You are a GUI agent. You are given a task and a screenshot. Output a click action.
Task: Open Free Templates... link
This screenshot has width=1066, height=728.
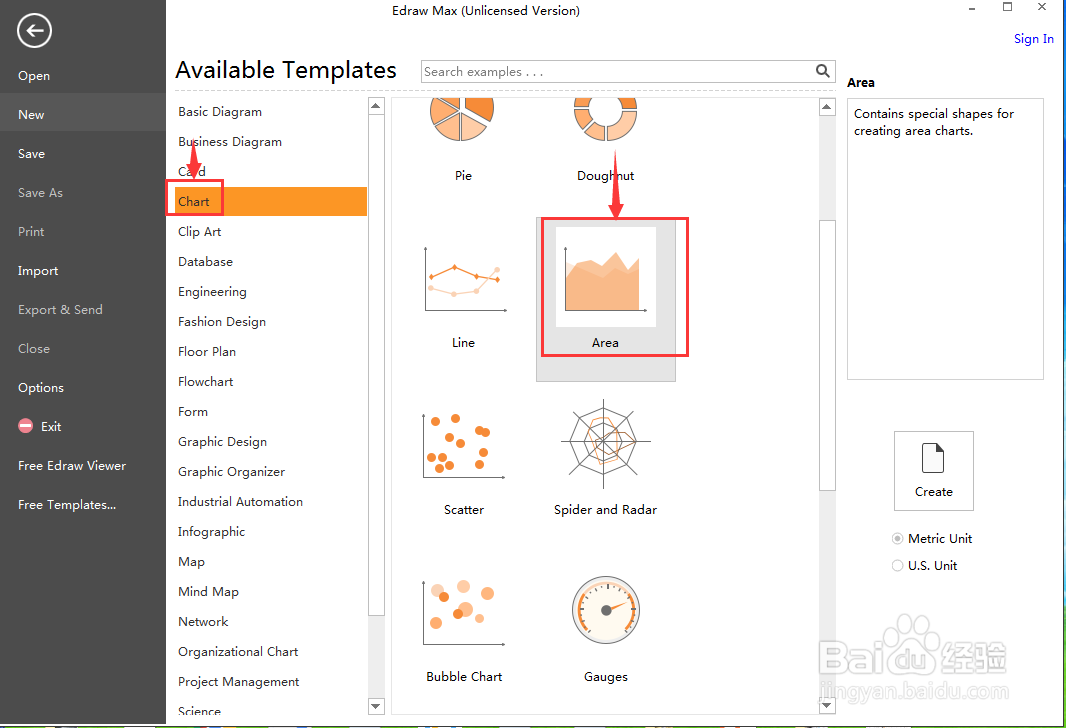(x=67, y=504)
